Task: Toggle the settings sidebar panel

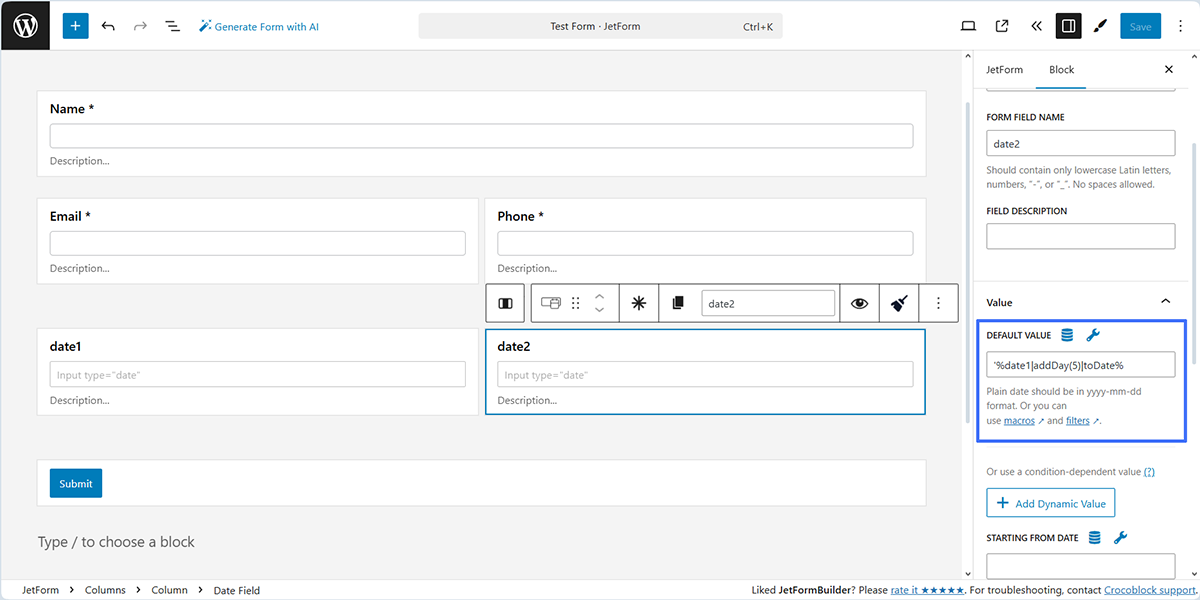Action: pyautogui.click(x=1068, y=26)
